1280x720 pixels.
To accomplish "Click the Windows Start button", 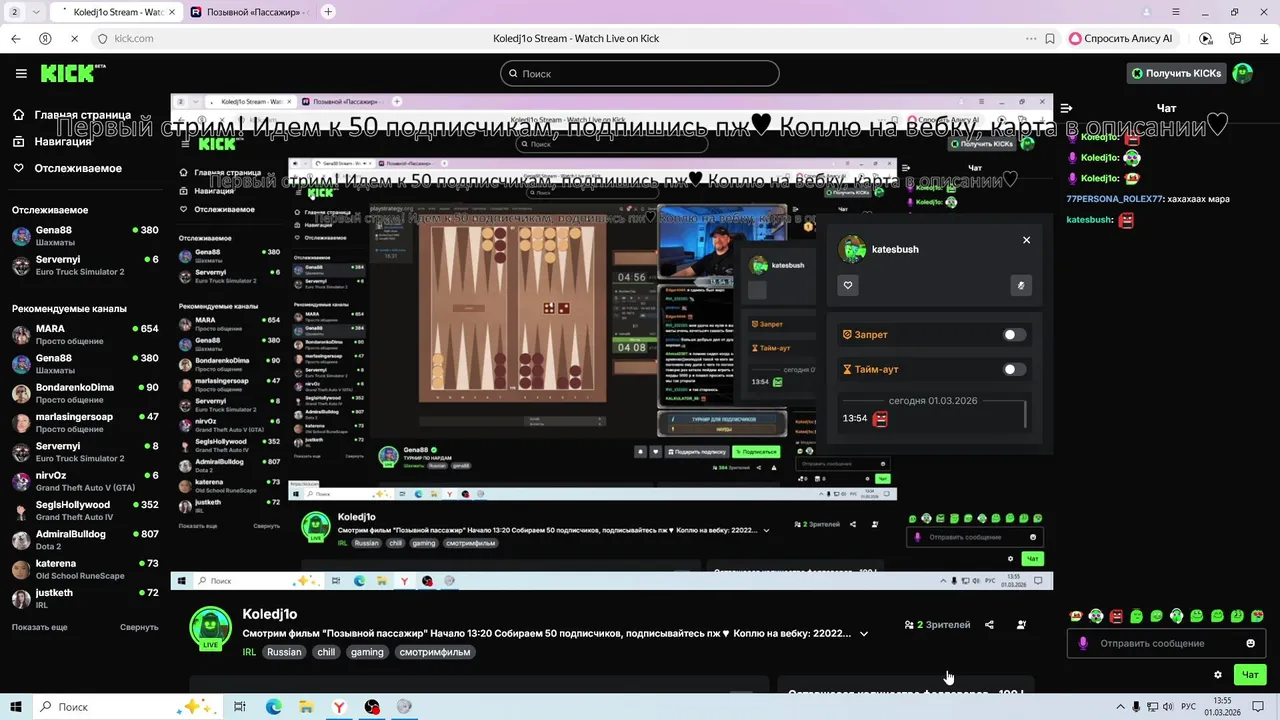I will [x=15, y=707].
